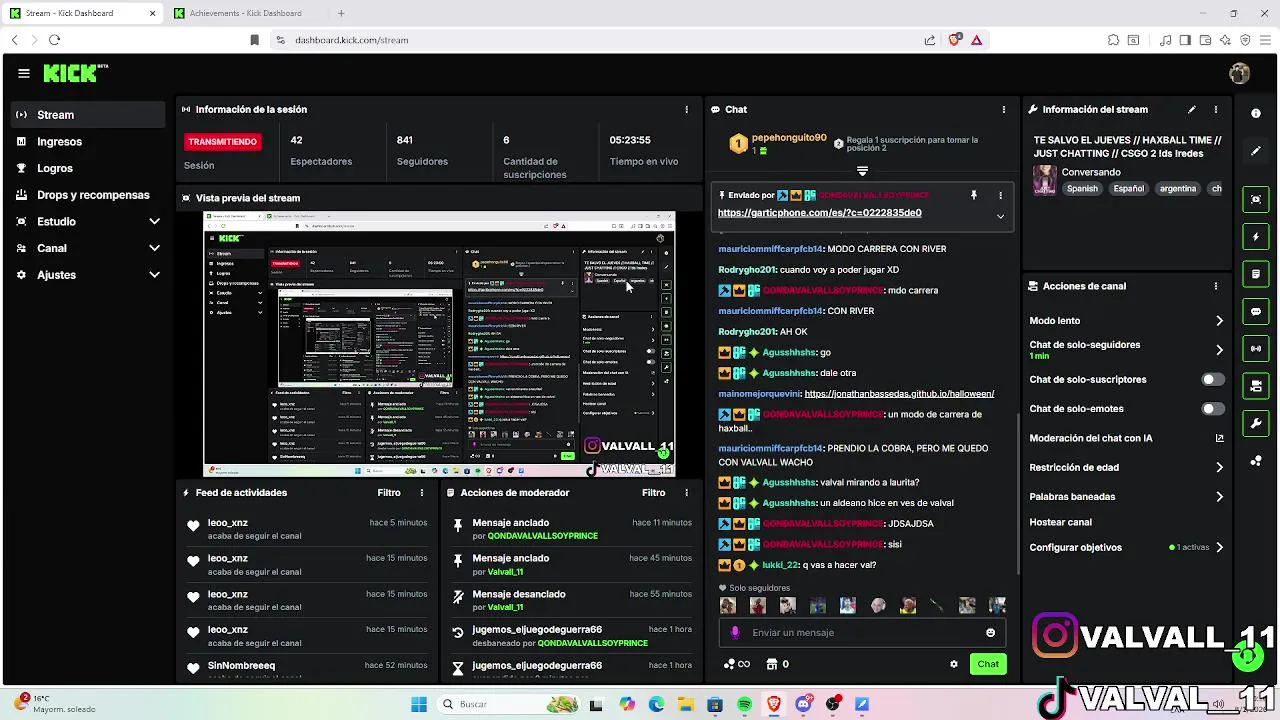Expand Configurar objetivos settings
Image resolution: width=1280 pixels, height=720 pixels.
pos(1219,547)
